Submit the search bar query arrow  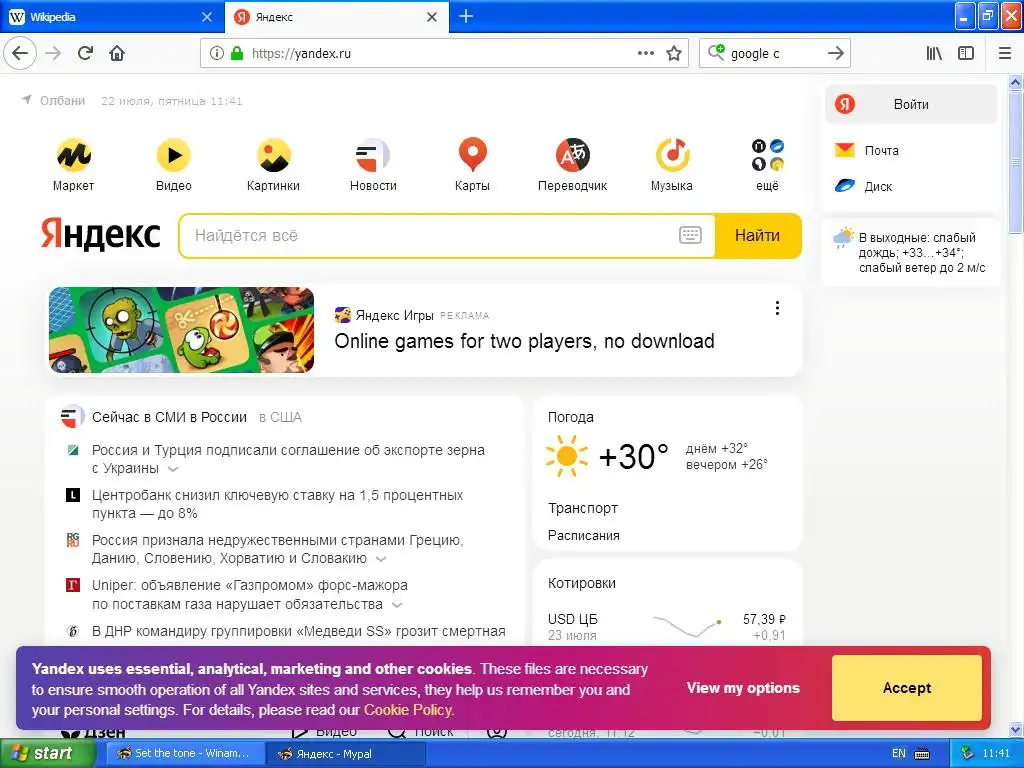(x=836, y=54)
